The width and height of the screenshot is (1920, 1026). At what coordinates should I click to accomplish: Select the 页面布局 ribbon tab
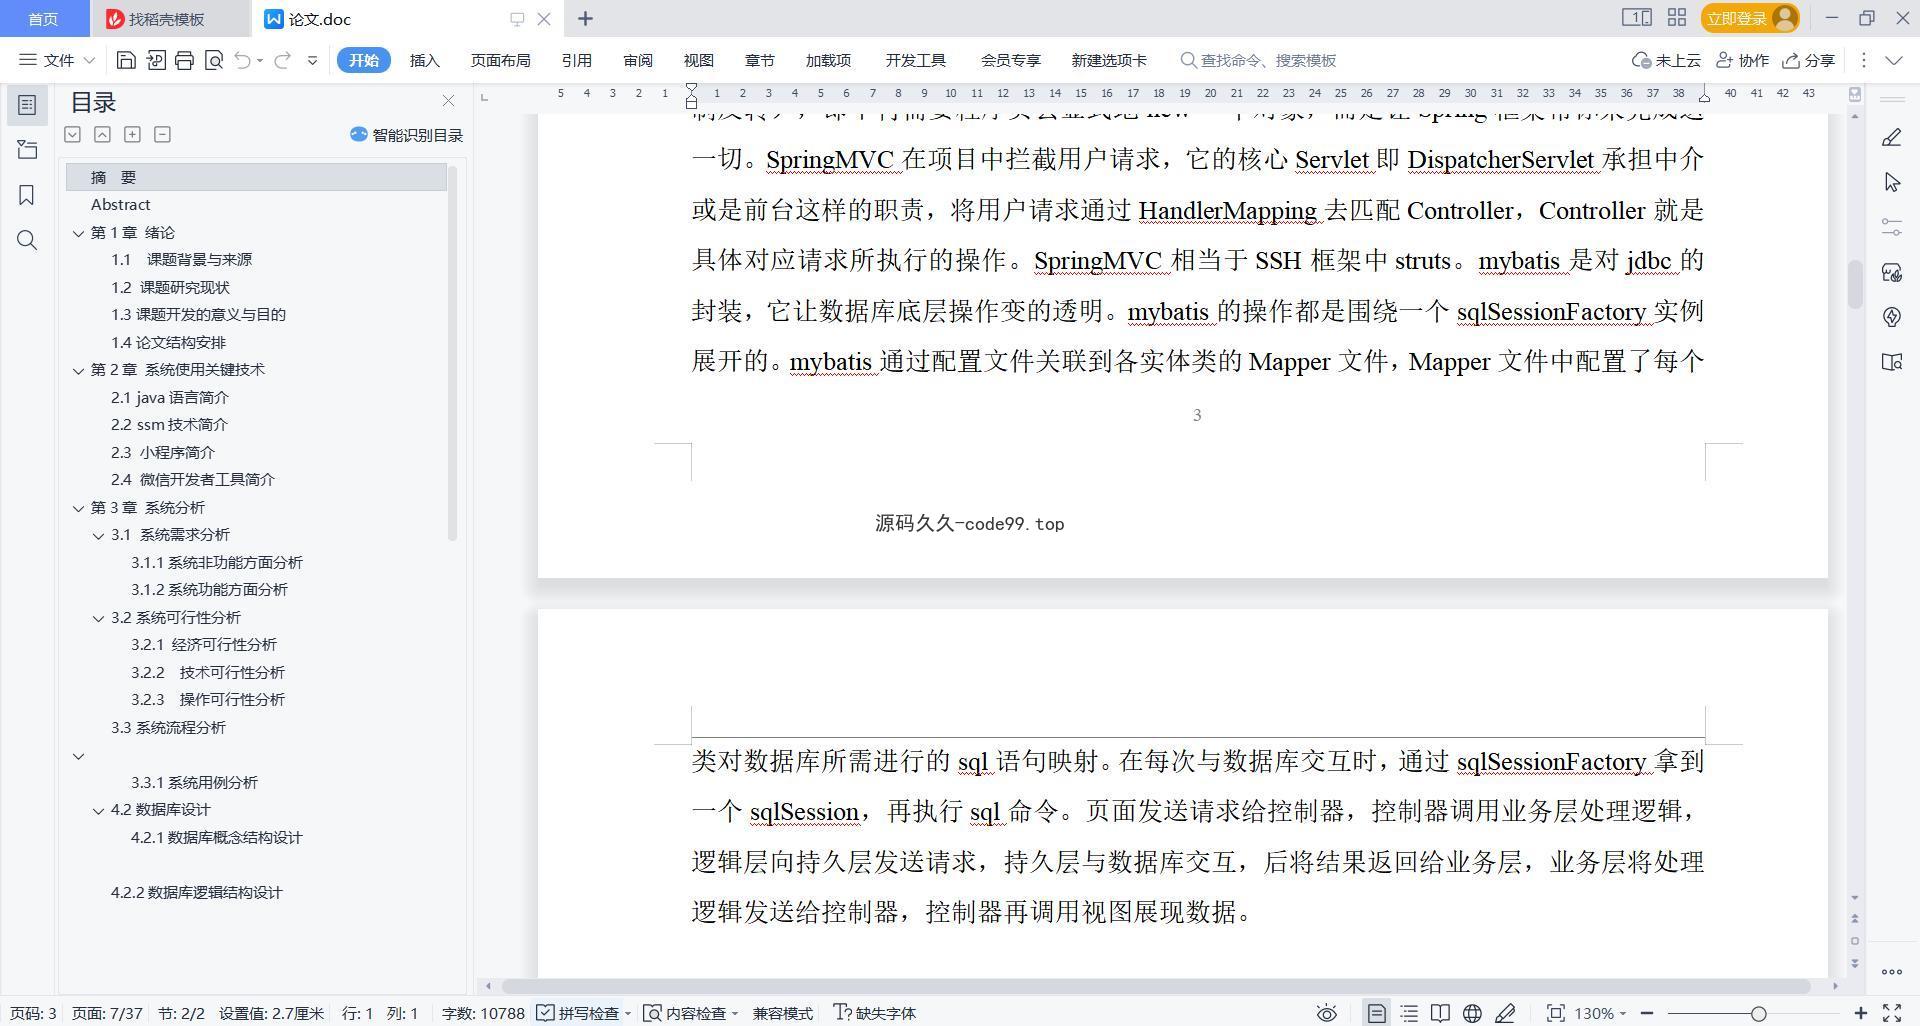click(x=500, y=60)
